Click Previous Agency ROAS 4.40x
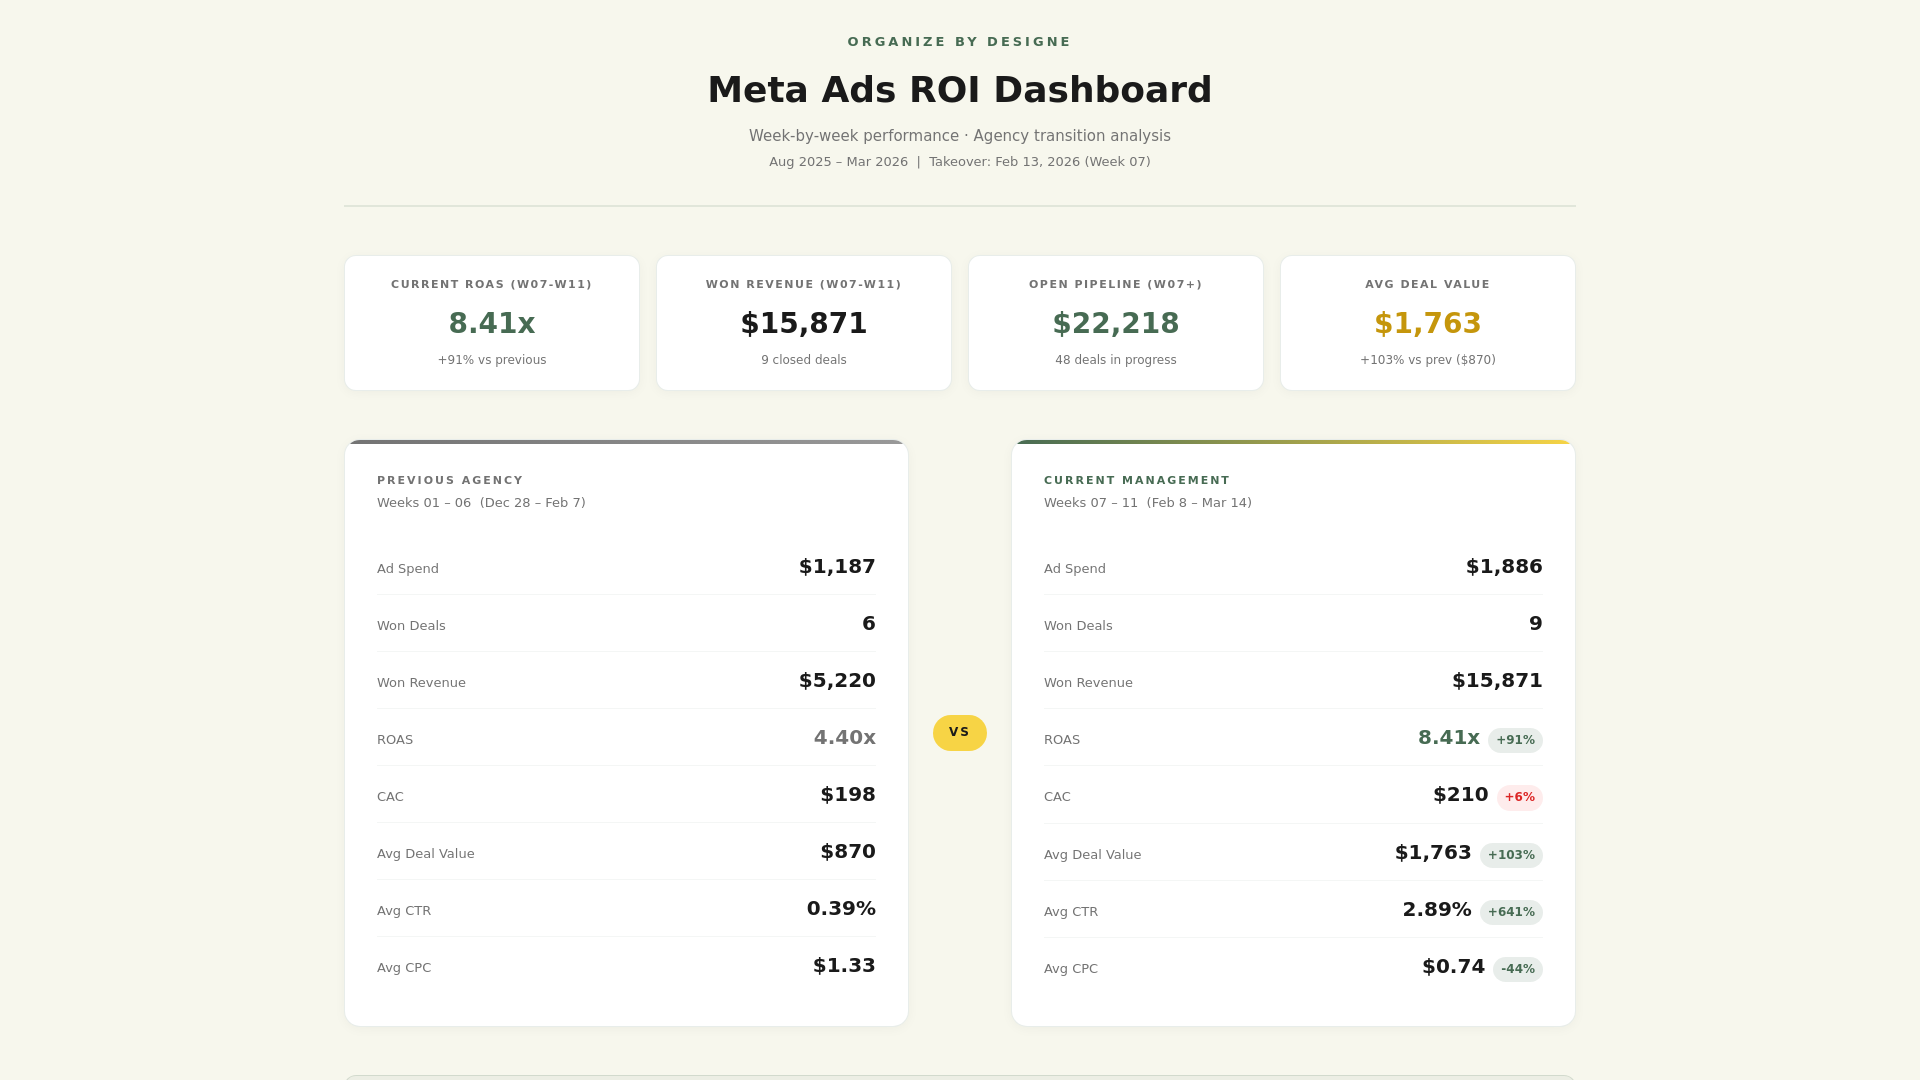 tap(845, 738)
